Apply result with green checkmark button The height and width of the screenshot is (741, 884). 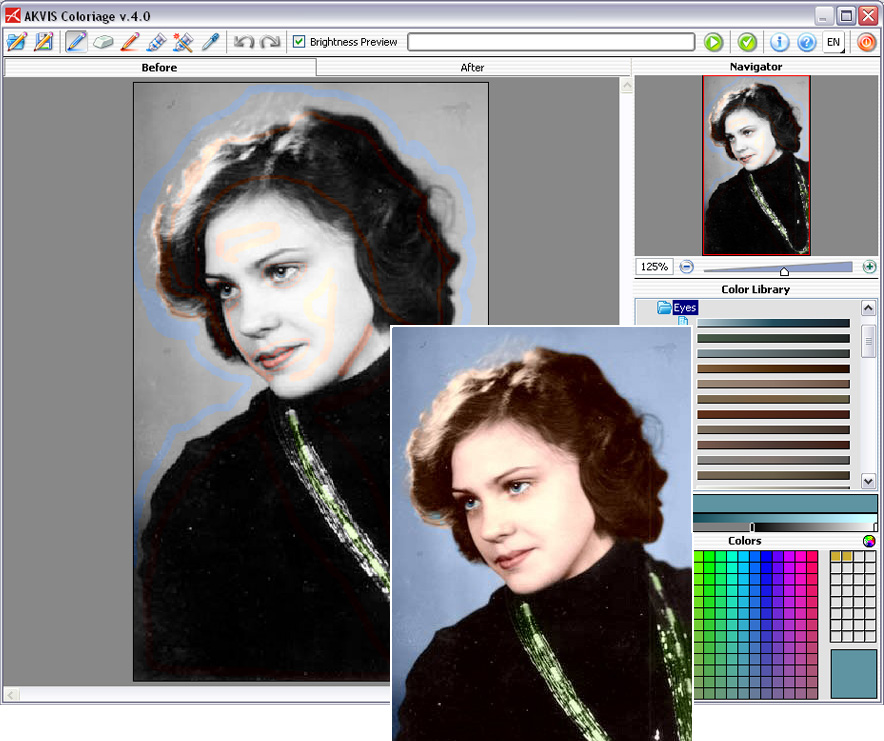point(747,42)
